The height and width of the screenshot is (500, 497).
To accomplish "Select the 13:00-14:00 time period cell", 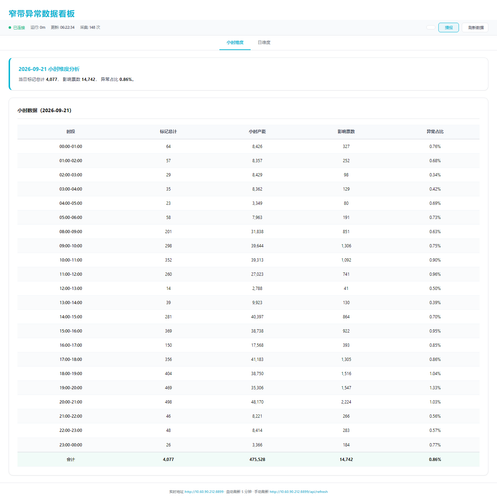I will tap(71, 303).
